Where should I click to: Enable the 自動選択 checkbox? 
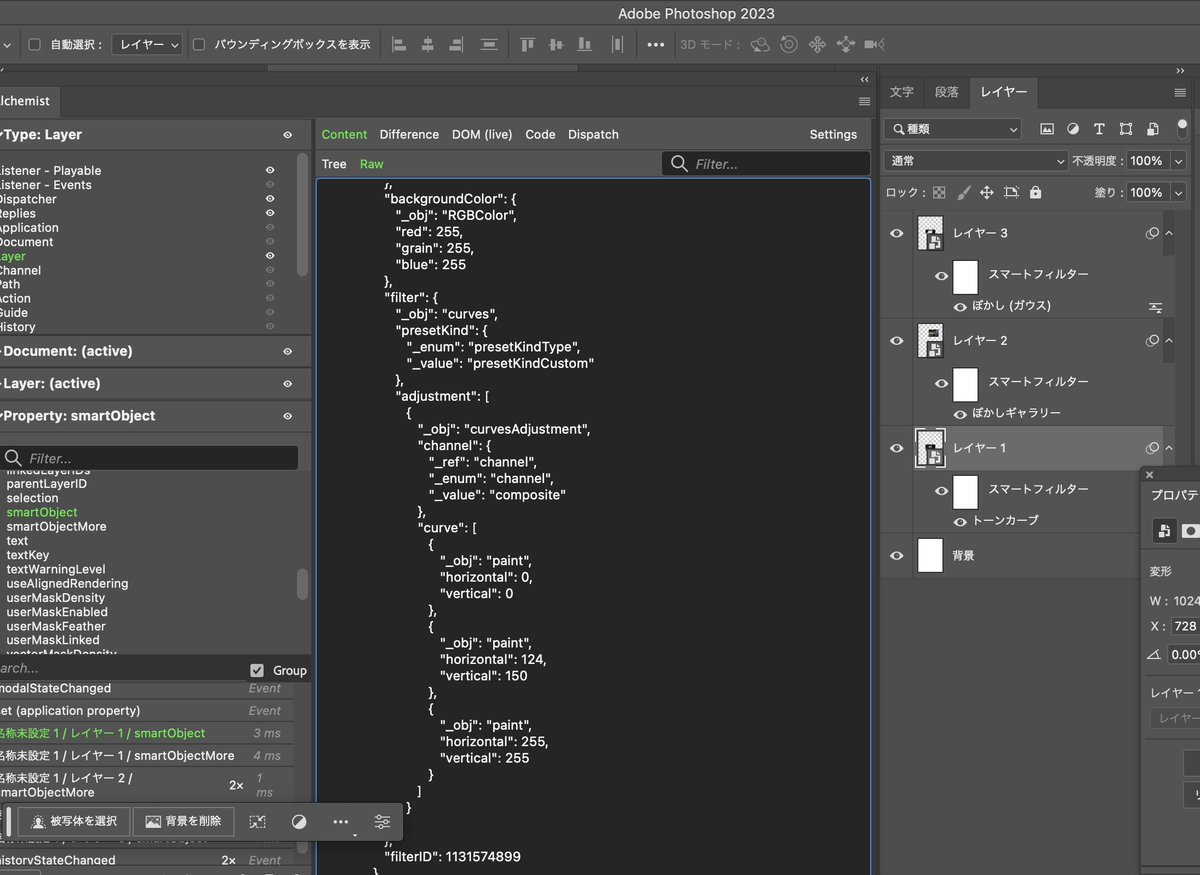point(34,44)
